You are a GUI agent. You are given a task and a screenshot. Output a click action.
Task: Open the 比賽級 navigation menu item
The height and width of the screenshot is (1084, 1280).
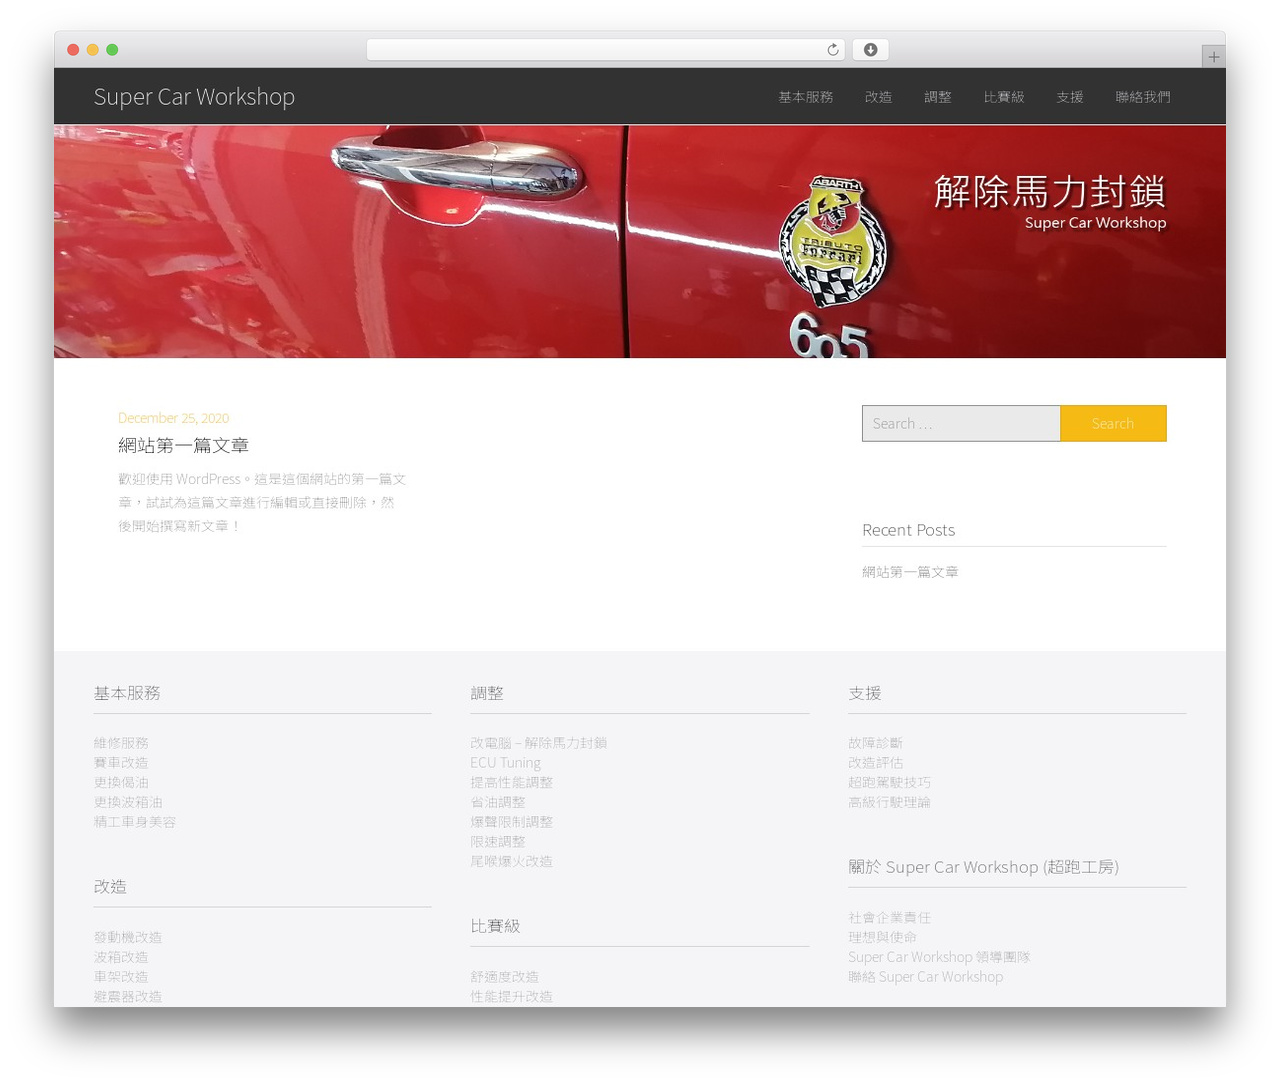(1004, 97)
